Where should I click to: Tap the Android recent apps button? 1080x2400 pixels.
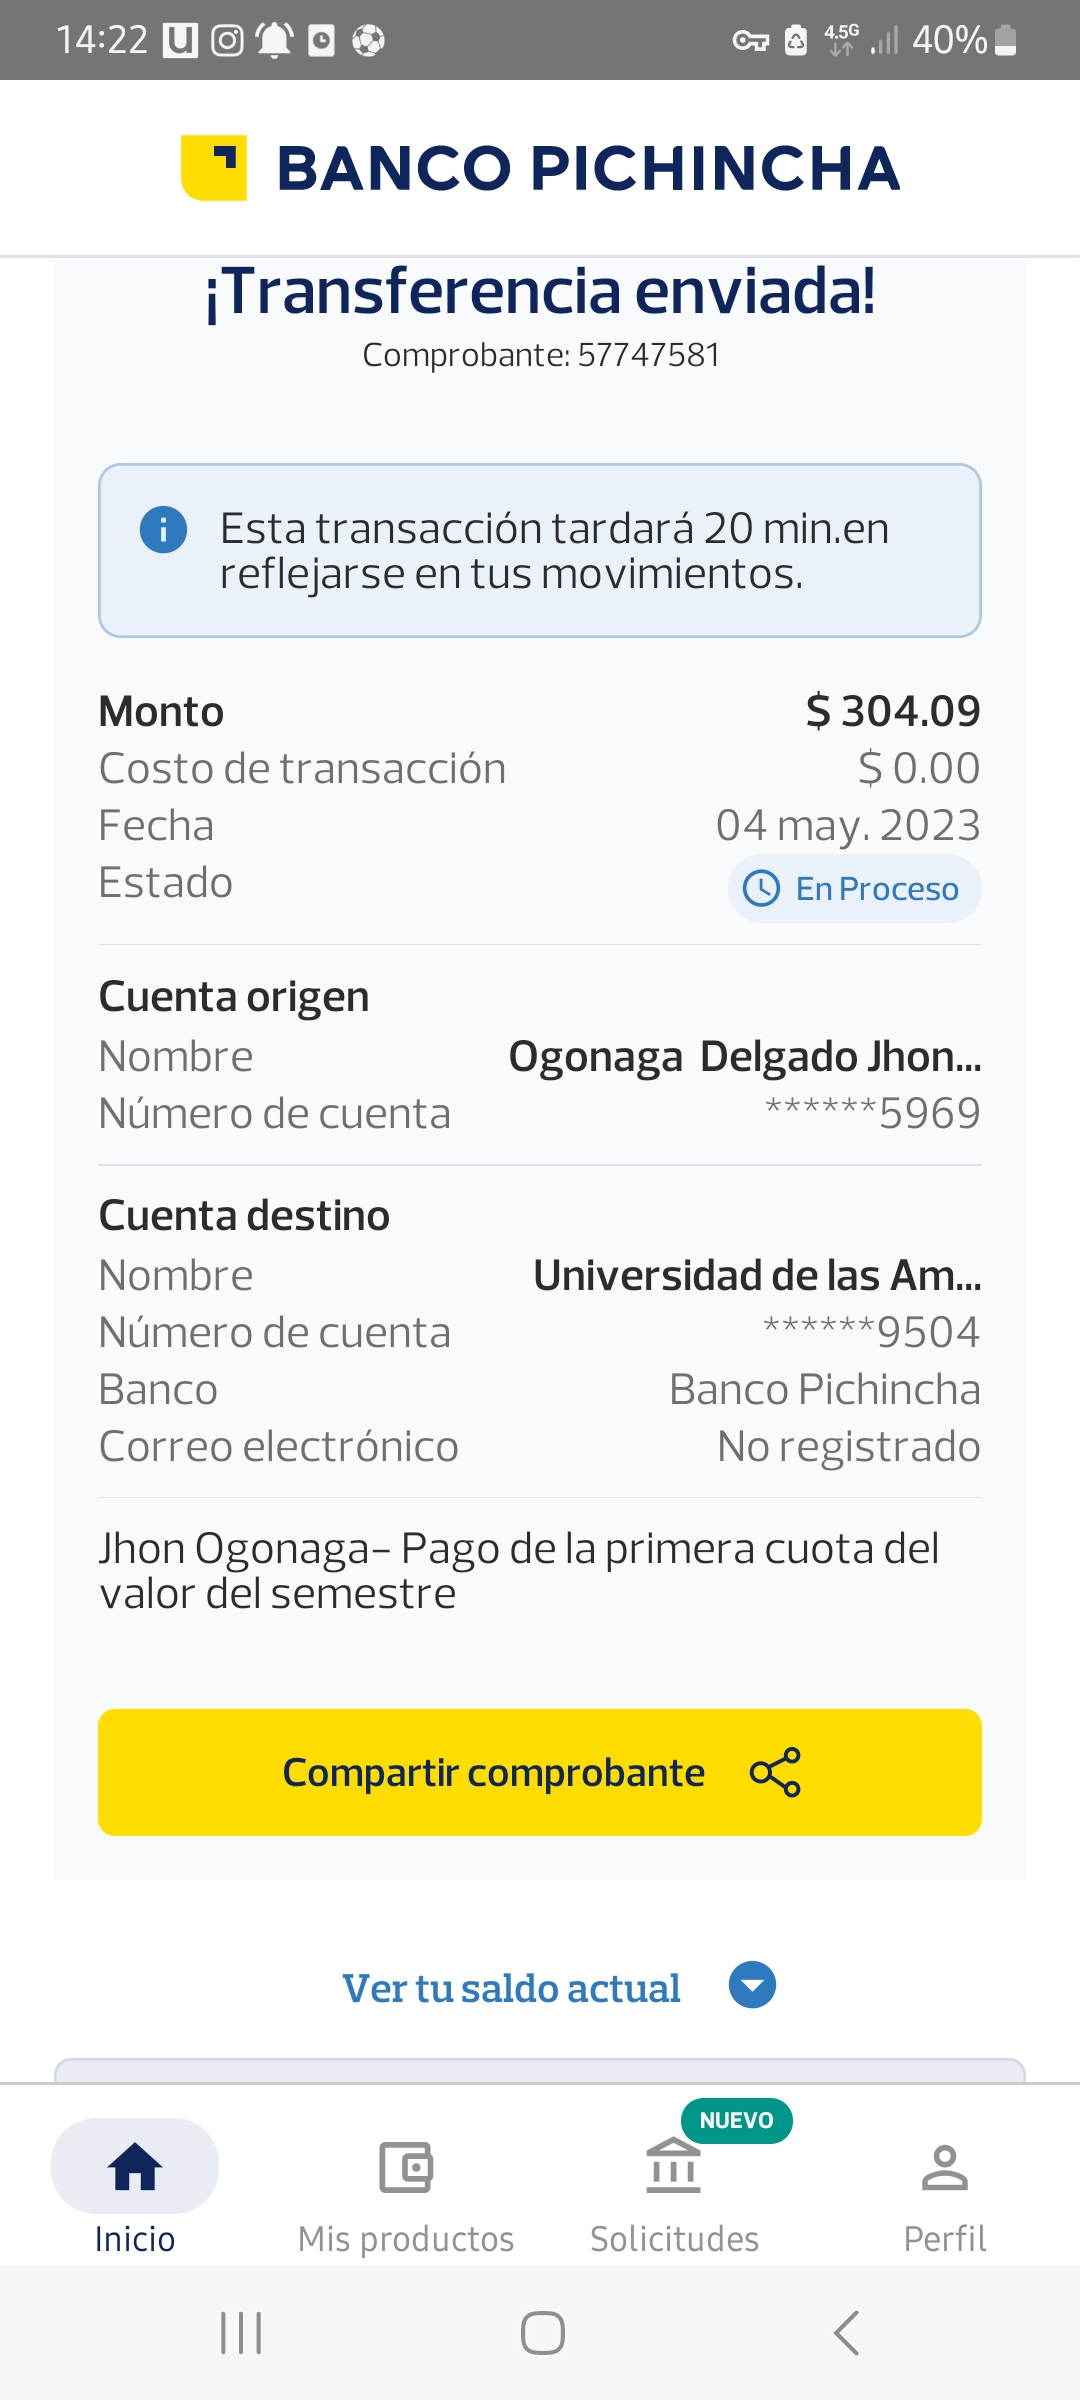click(x=241, y=2333)
